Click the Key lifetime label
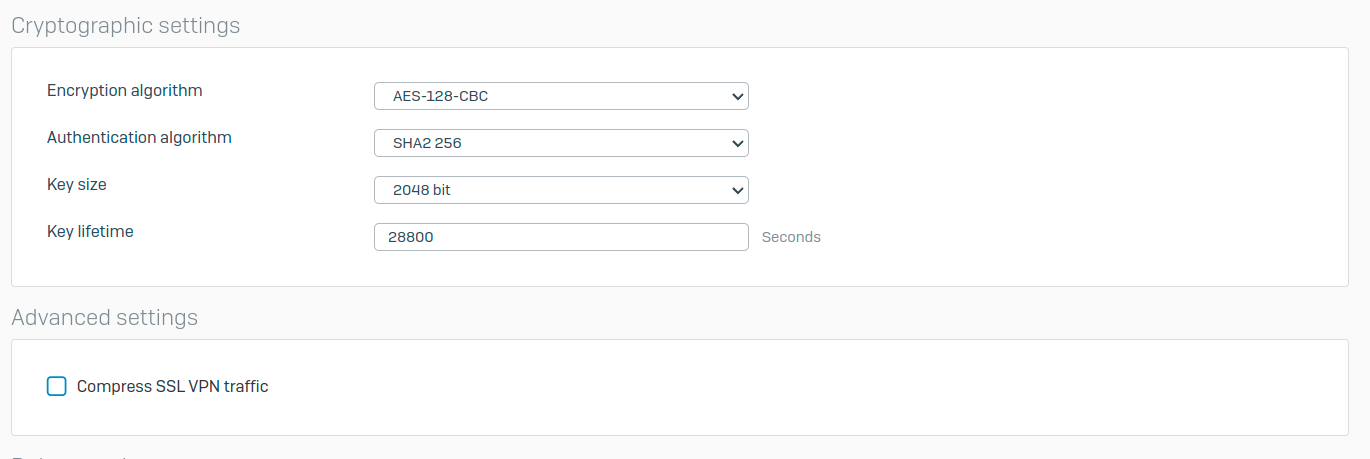Image resolution: width=1370 pixels, height=459 pixels. 90,231
